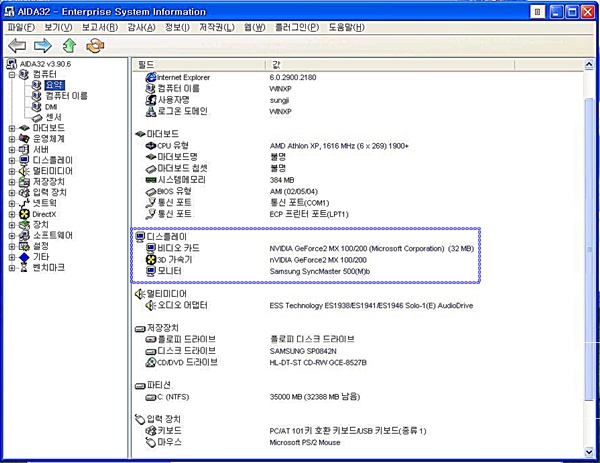Click the 입력 장치 tree icon
Screen dimensions: 600x463
coord(24,192)
